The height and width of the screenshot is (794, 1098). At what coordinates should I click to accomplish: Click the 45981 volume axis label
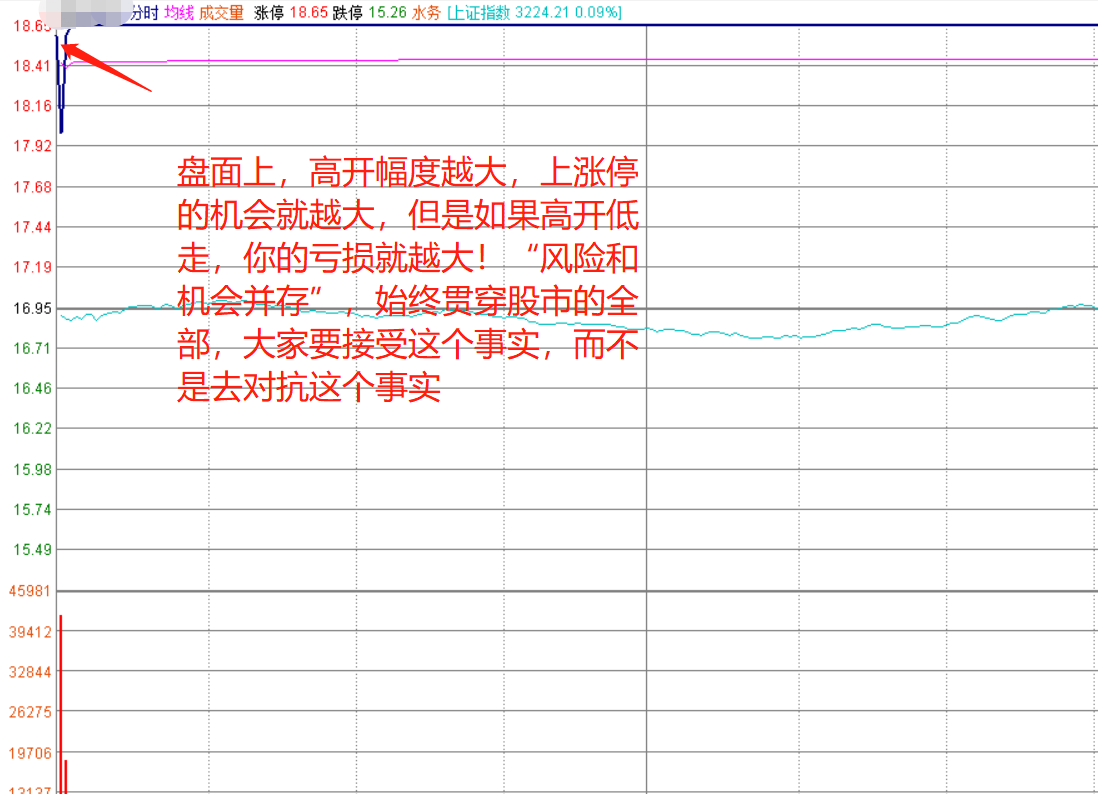30,591
